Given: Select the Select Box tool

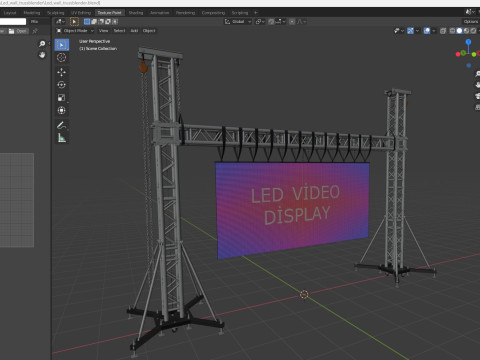Looking at the screenshot, I should point(62,45).
